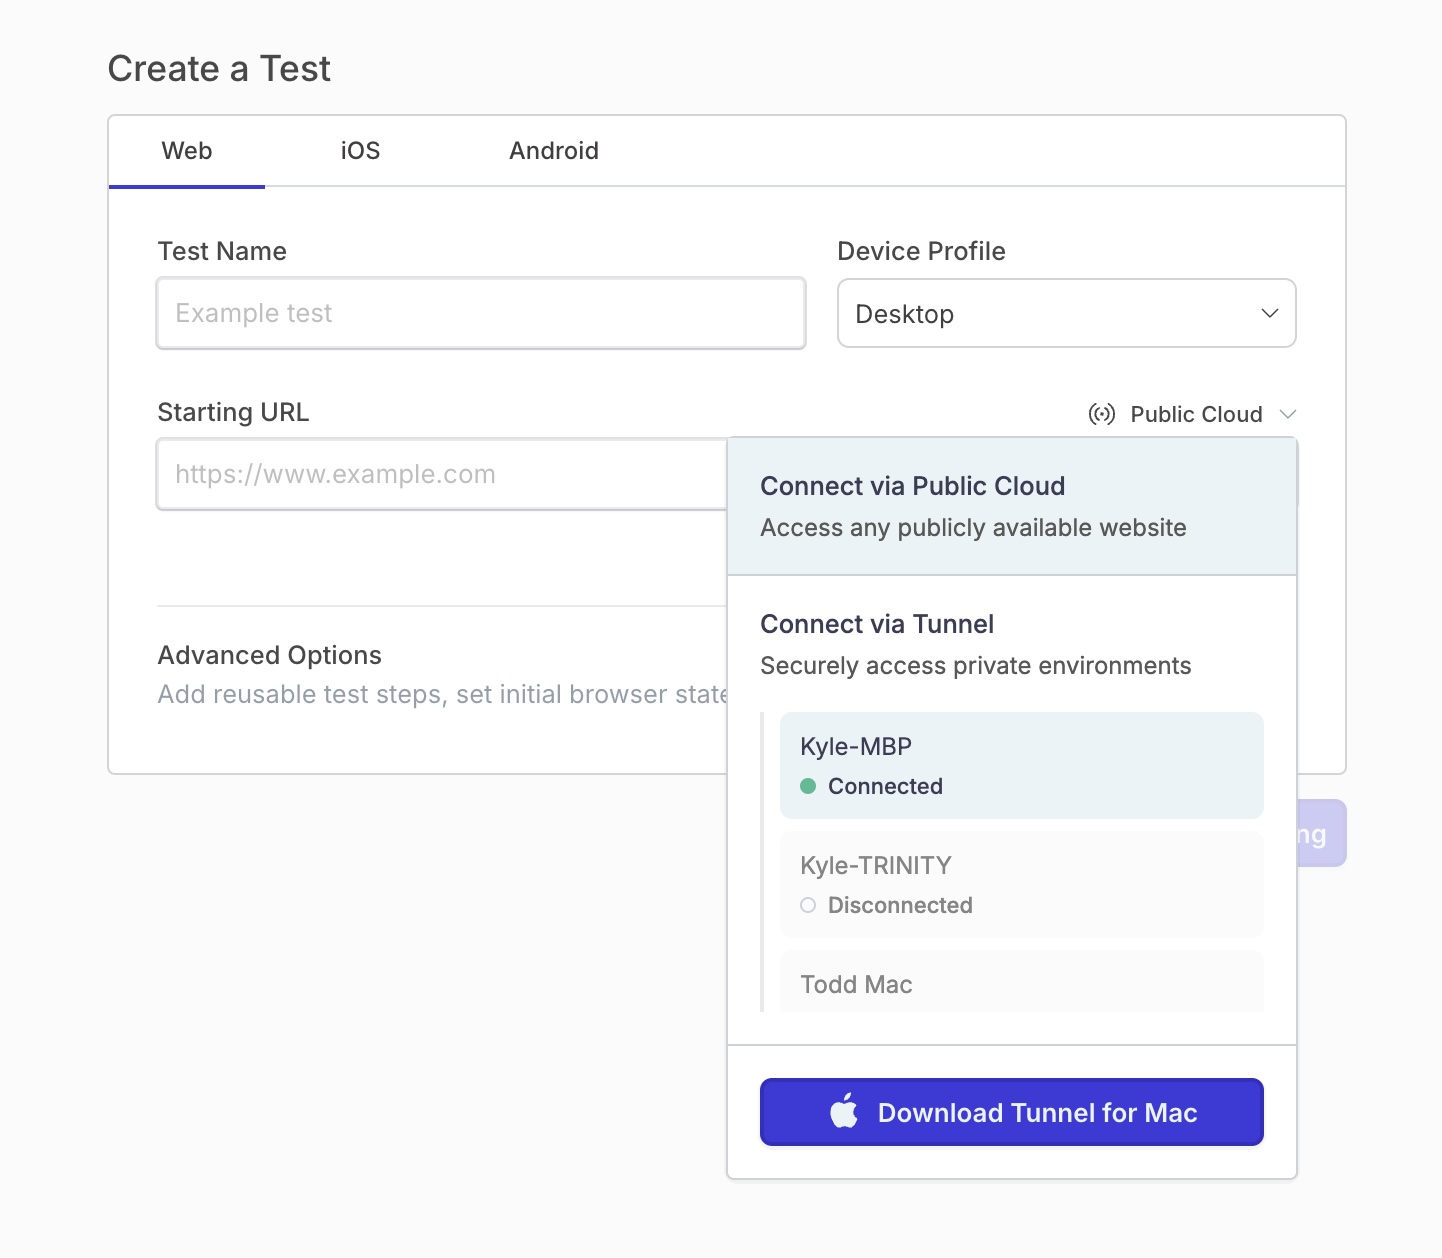
Task: Pick the Todd Mac tunnel entry
Action: click(1021, 984)
